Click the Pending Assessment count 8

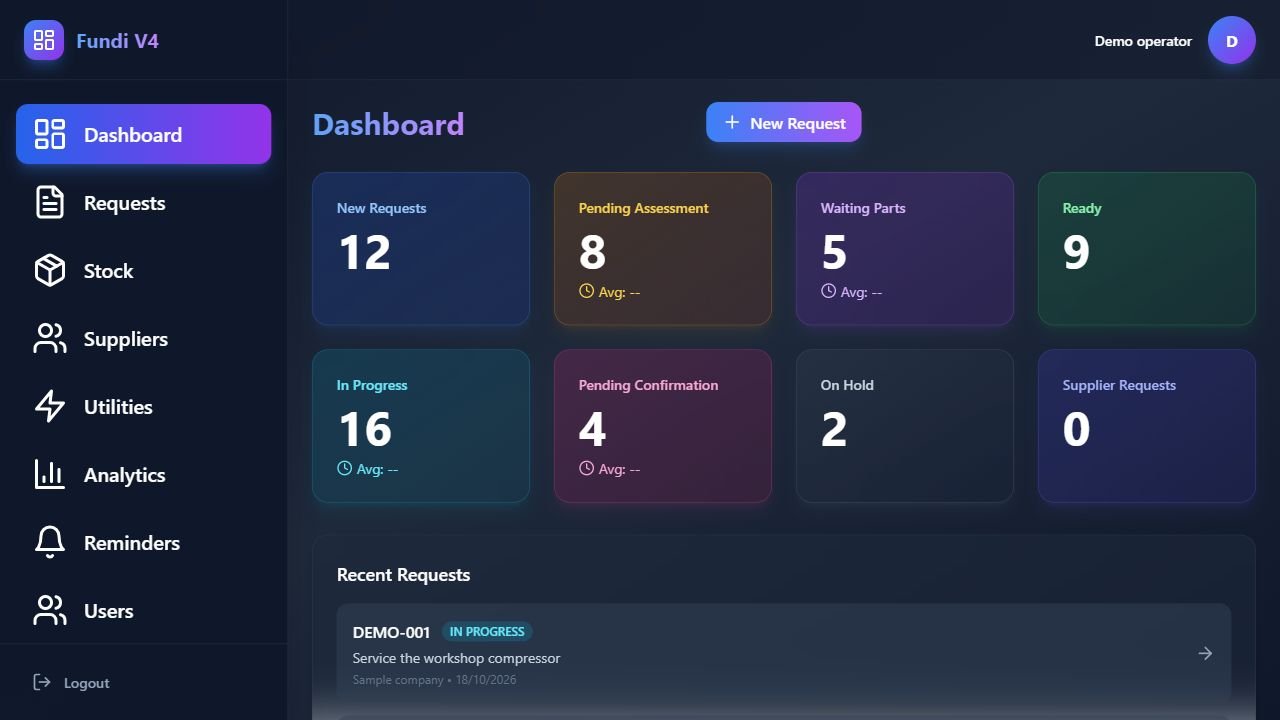592,252
